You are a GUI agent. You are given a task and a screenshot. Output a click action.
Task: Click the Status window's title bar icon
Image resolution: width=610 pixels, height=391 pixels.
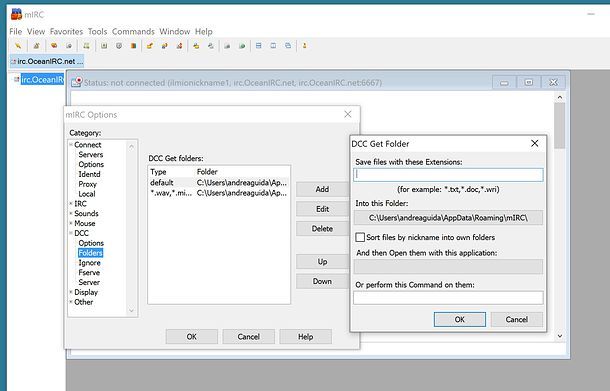tap(76, 82)
